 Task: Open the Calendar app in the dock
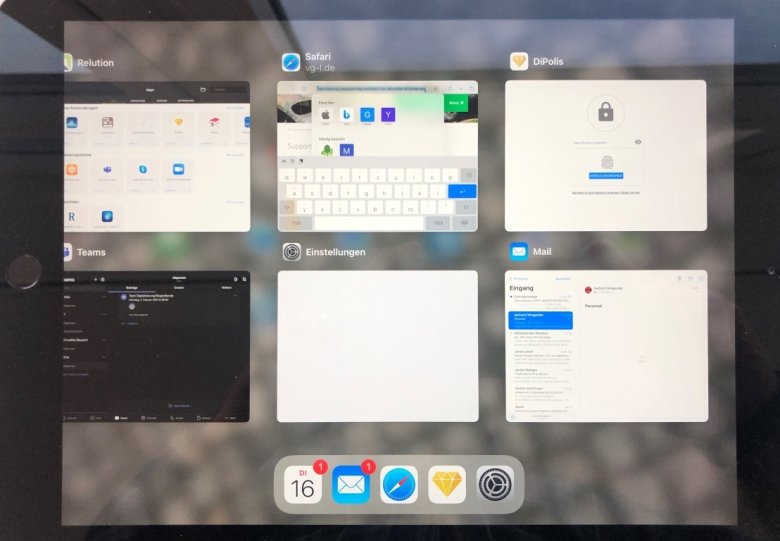(x=302, y=485)
